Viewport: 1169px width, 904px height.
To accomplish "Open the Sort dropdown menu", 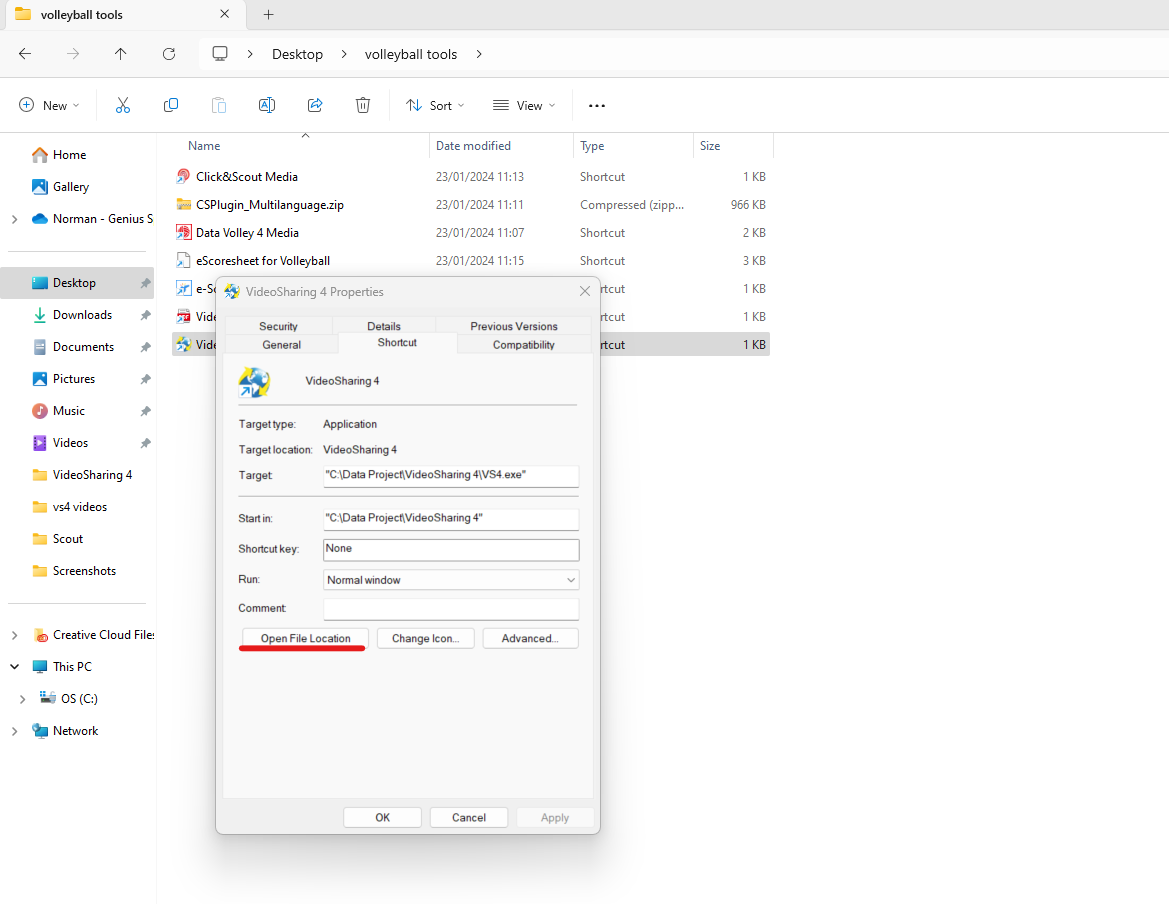I will coord(435,106).
